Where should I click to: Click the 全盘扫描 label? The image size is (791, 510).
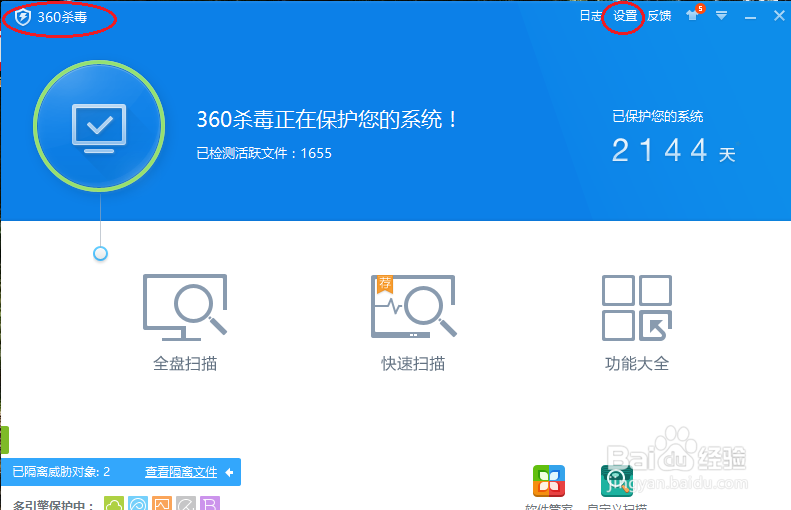click(x=185, y=363)
